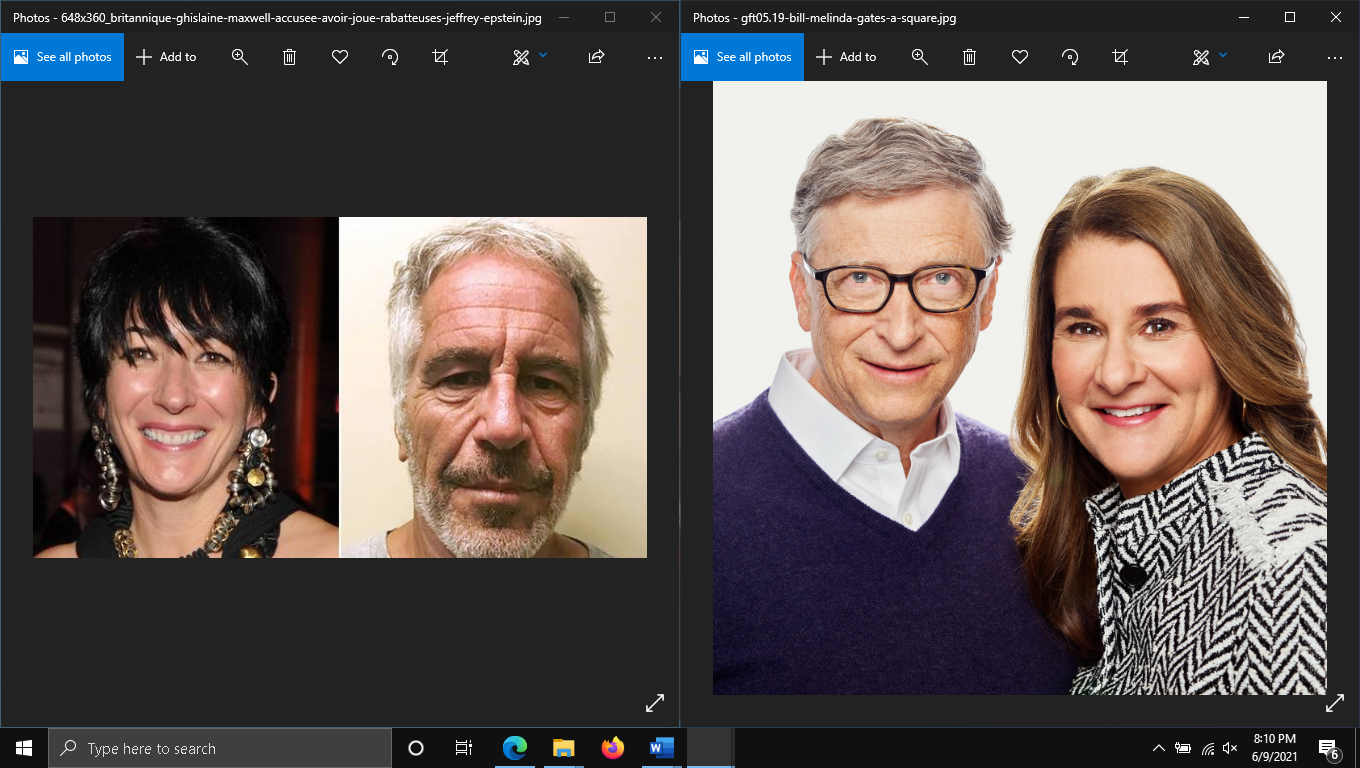This screenshot has height=768, width=1360.
Task: Toggle favorite heart in right Photos window
Action: (x=1020, y=57)
